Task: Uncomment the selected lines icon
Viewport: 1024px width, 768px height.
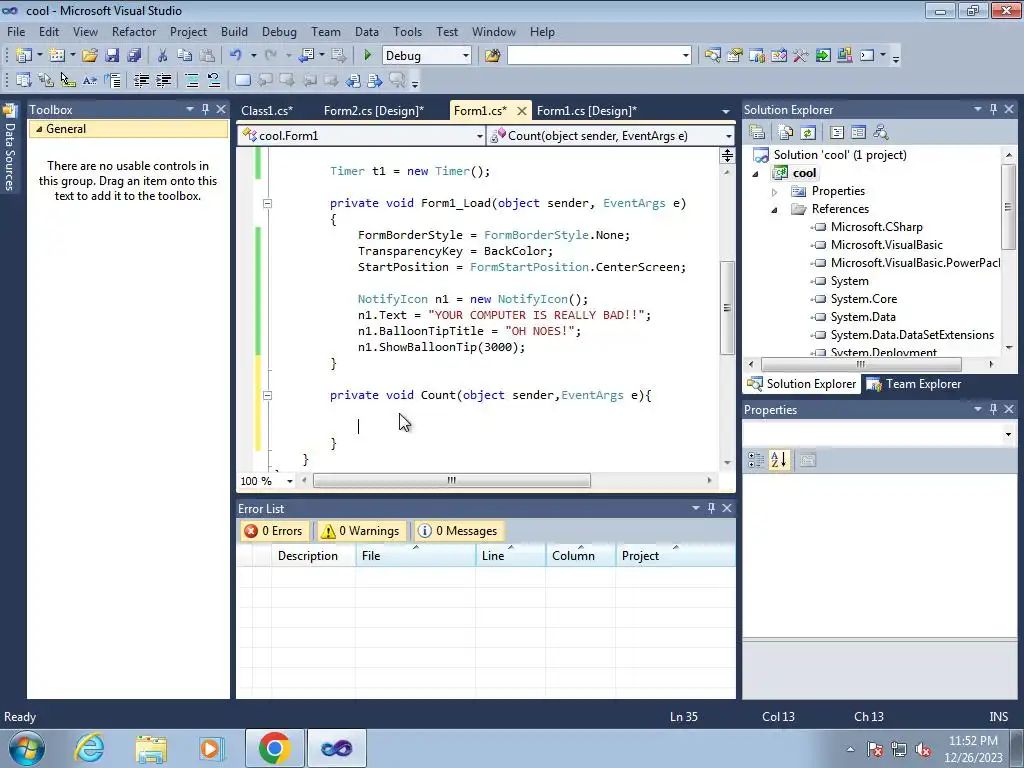Action: coord(214,80)
